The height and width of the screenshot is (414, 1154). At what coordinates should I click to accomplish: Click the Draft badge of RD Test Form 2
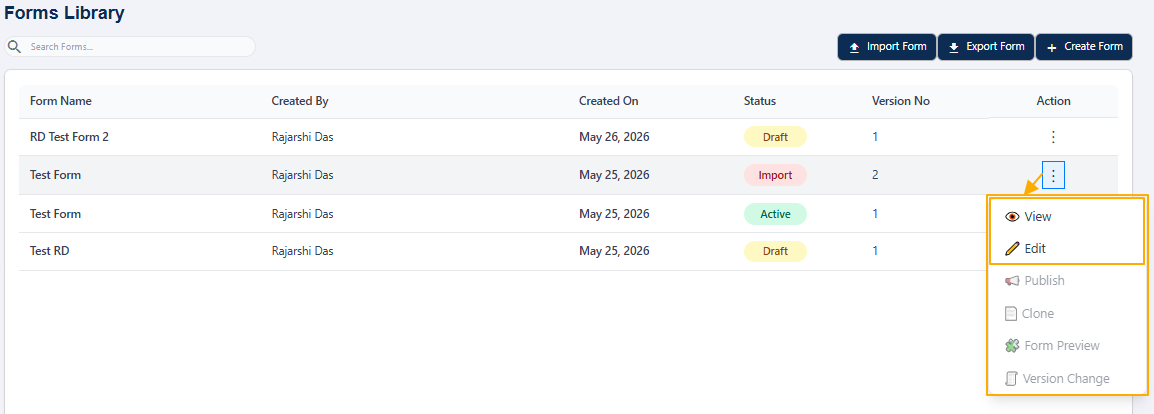775,137
